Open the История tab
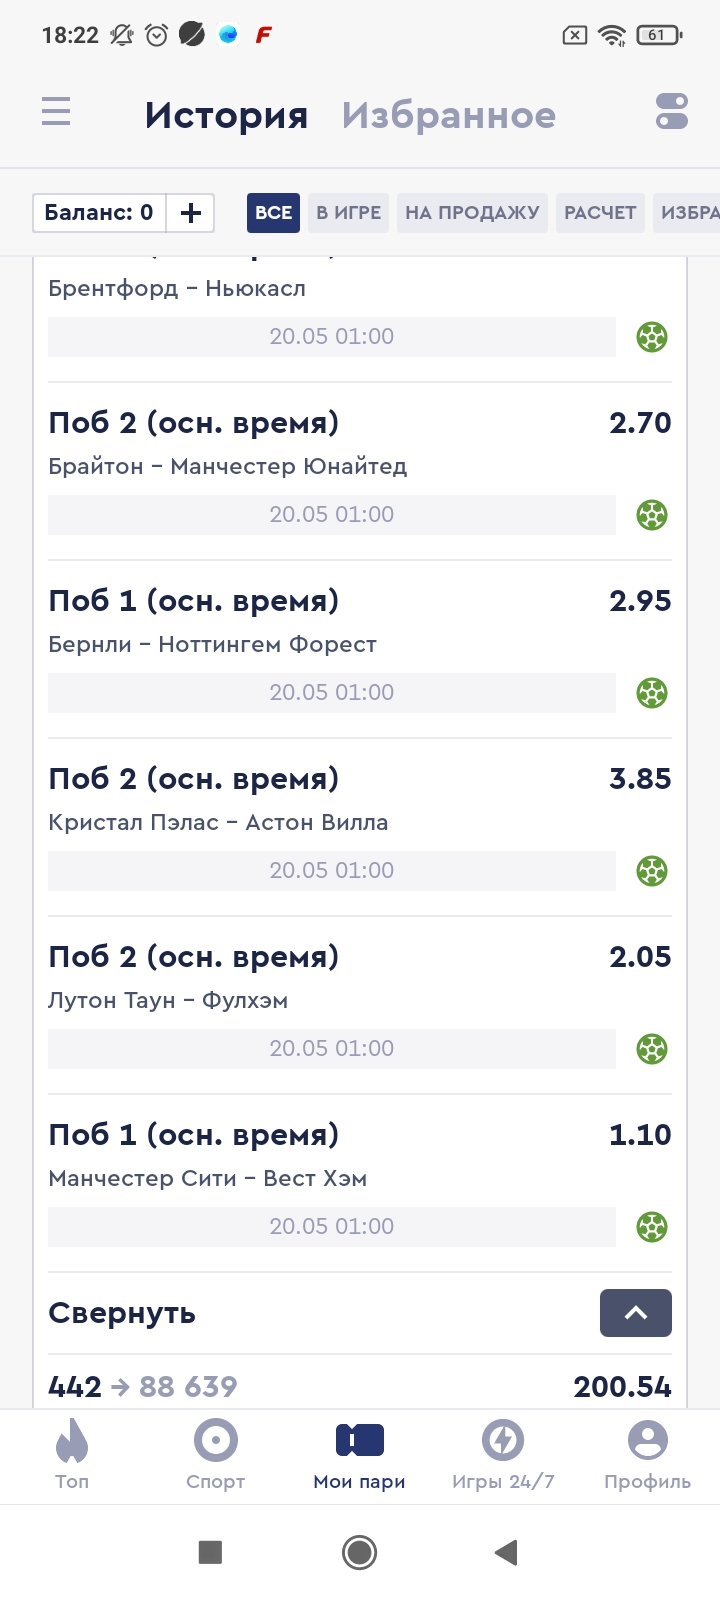 (x=226, y=116)
